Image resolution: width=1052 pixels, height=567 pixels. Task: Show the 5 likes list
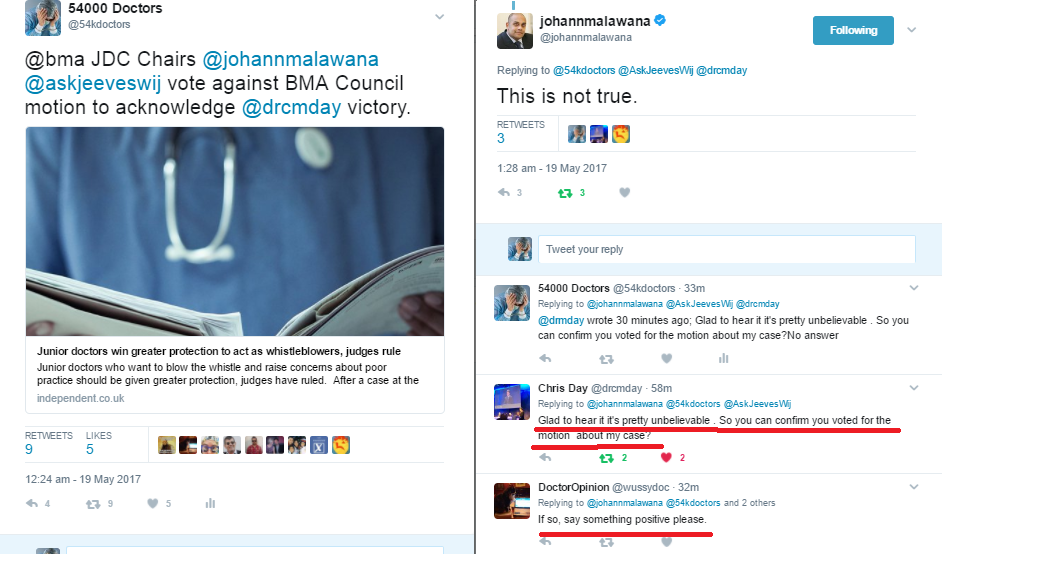click(x=99, y=444)
